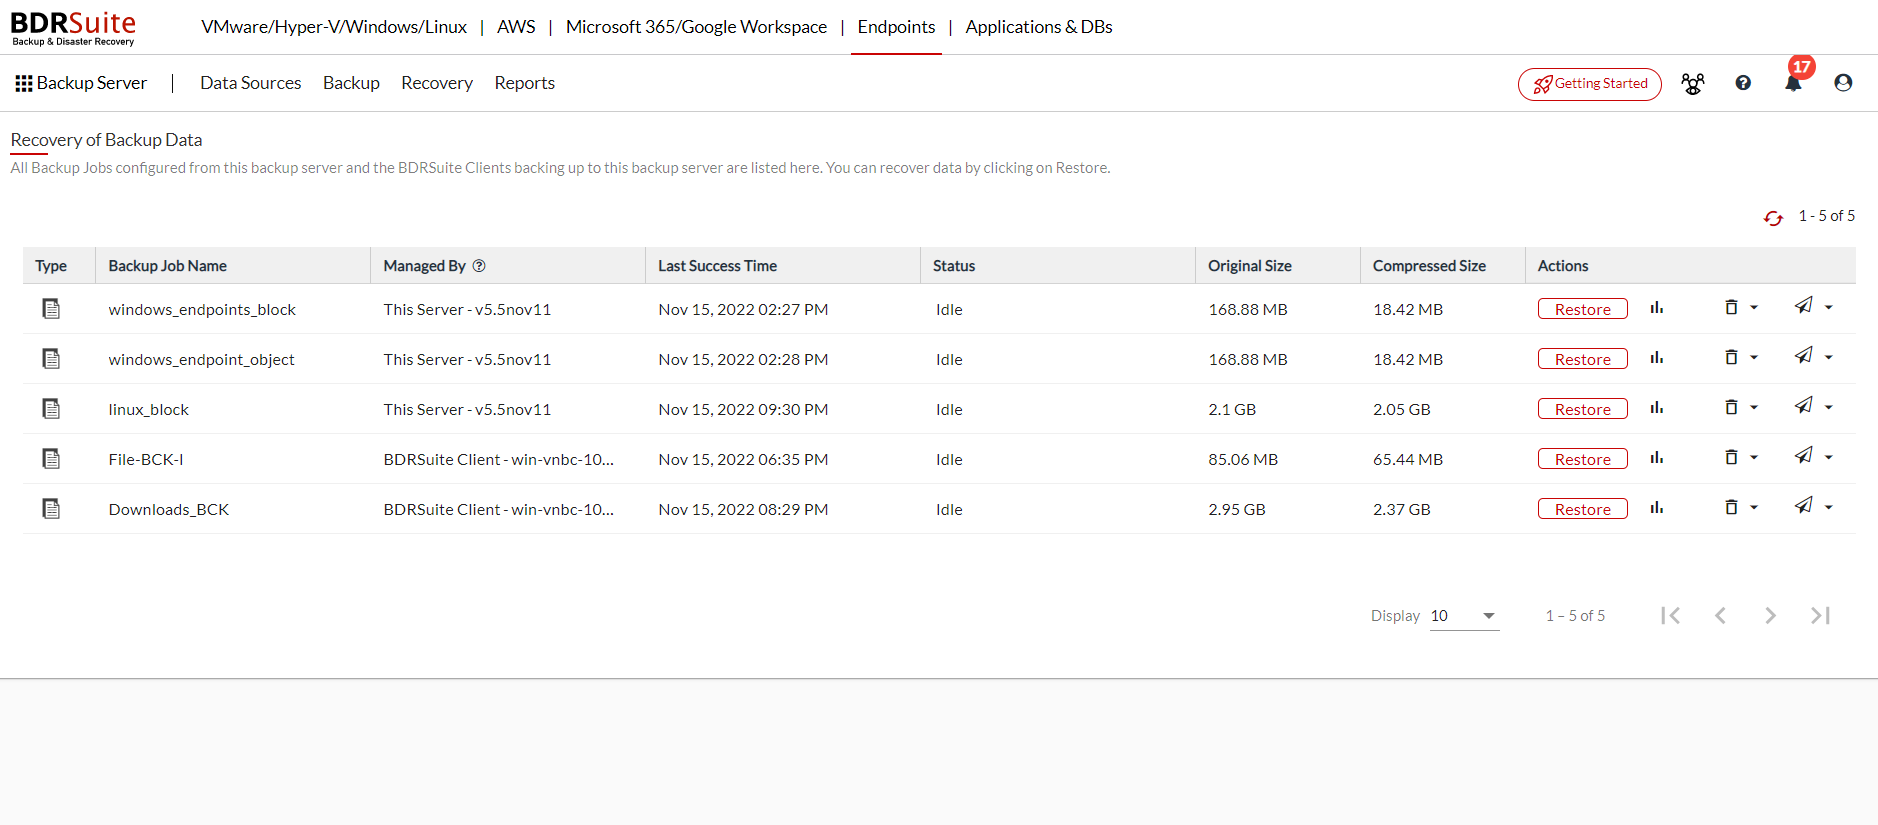Click delete trash icon for windows_endpoints_block
Image resolution: width=1878 pixels, height=825 pixels.
(1731, 307)
